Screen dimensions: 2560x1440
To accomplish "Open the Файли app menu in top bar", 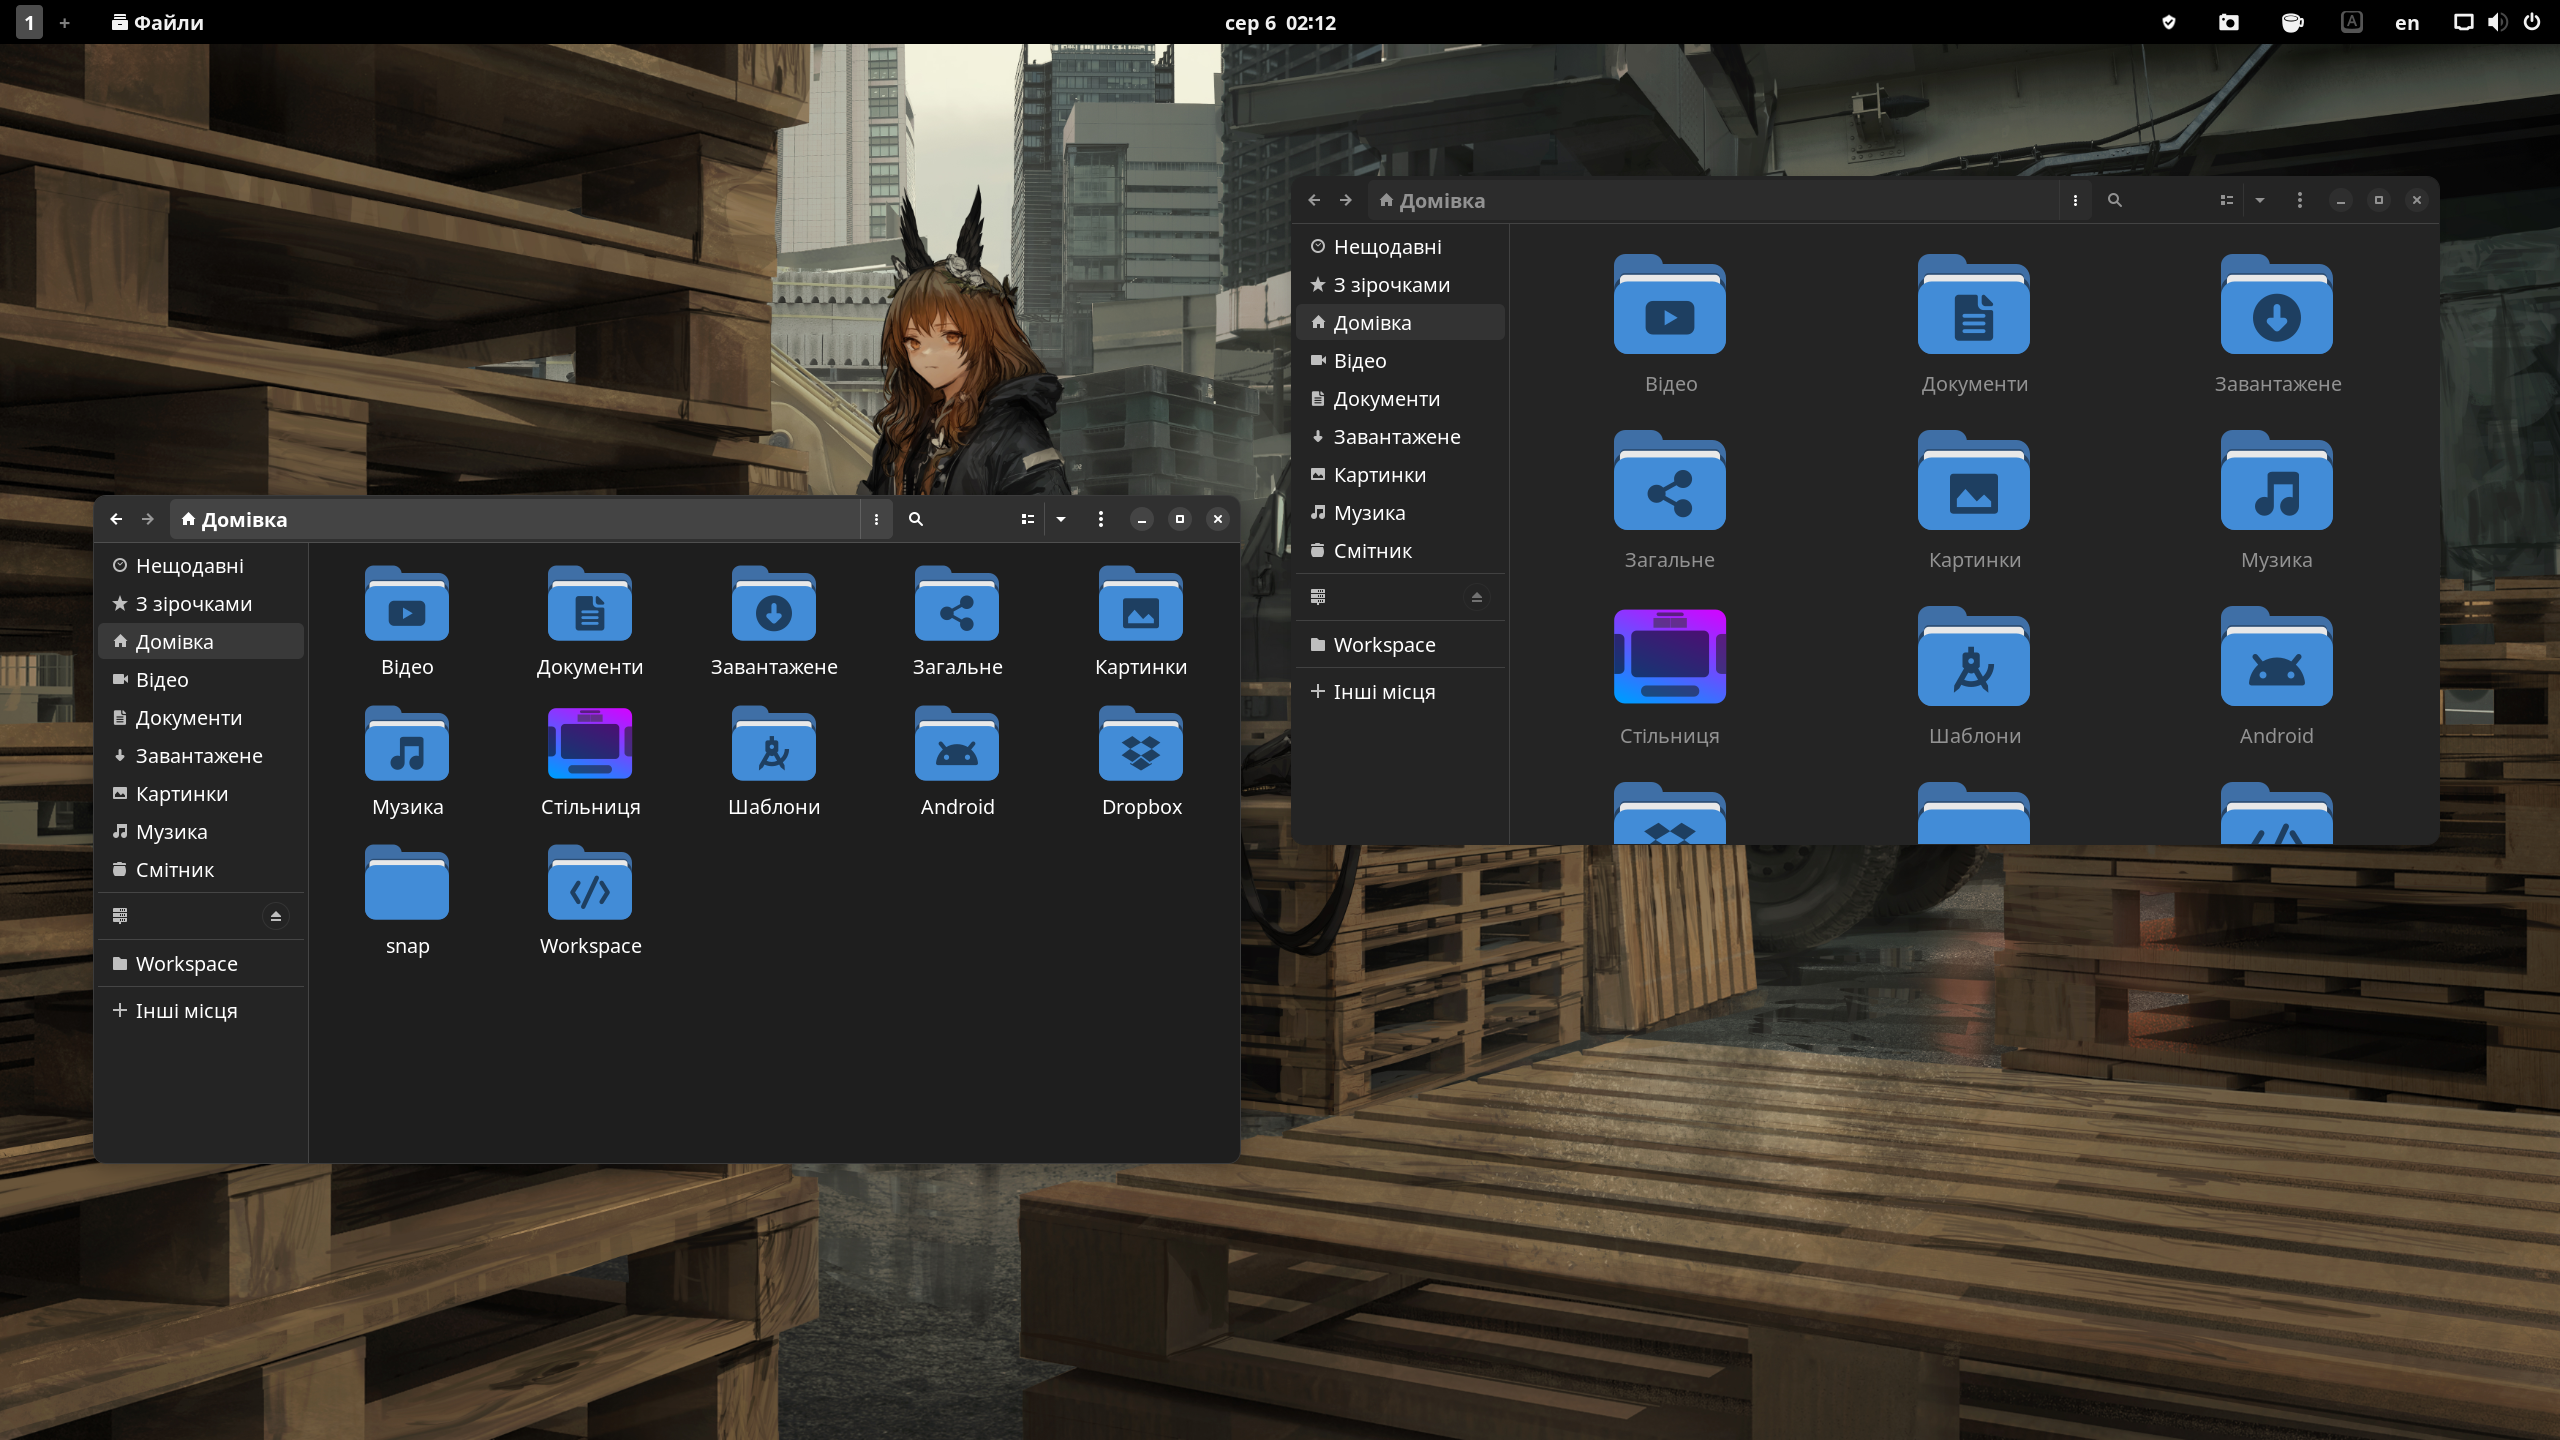I will [158, 22].
